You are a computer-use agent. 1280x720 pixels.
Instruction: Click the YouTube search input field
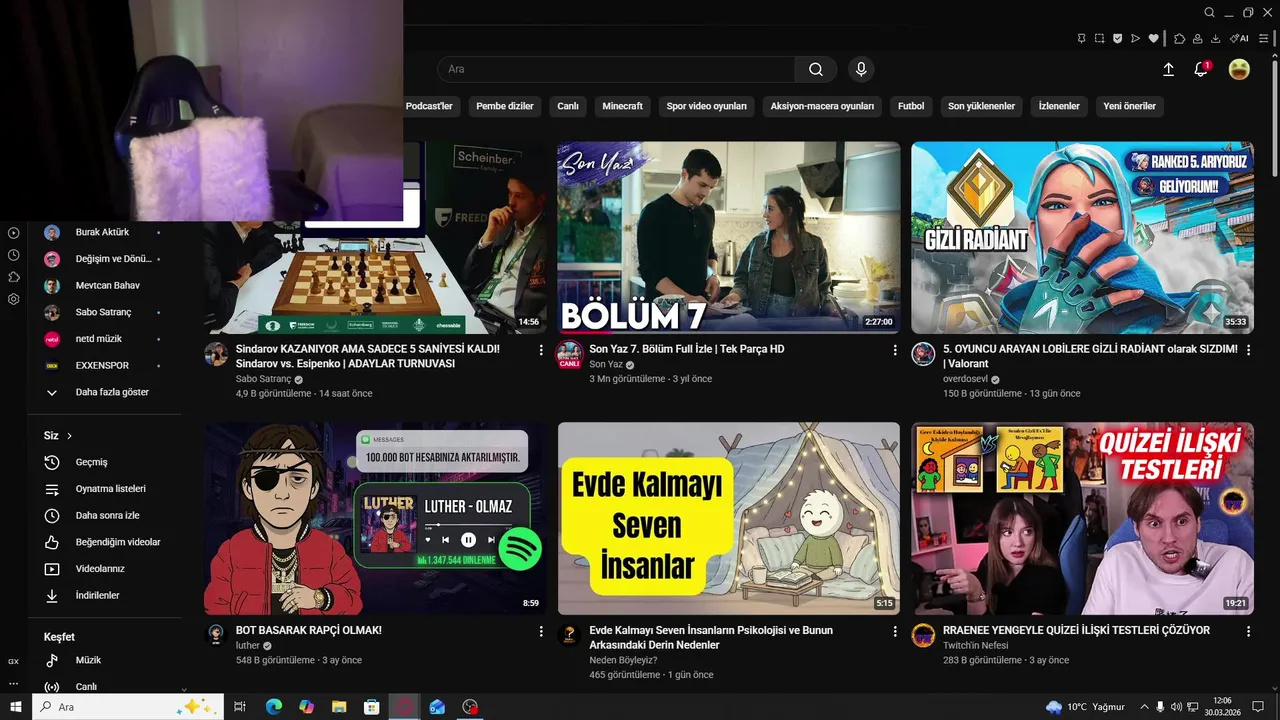coord(616,69)
